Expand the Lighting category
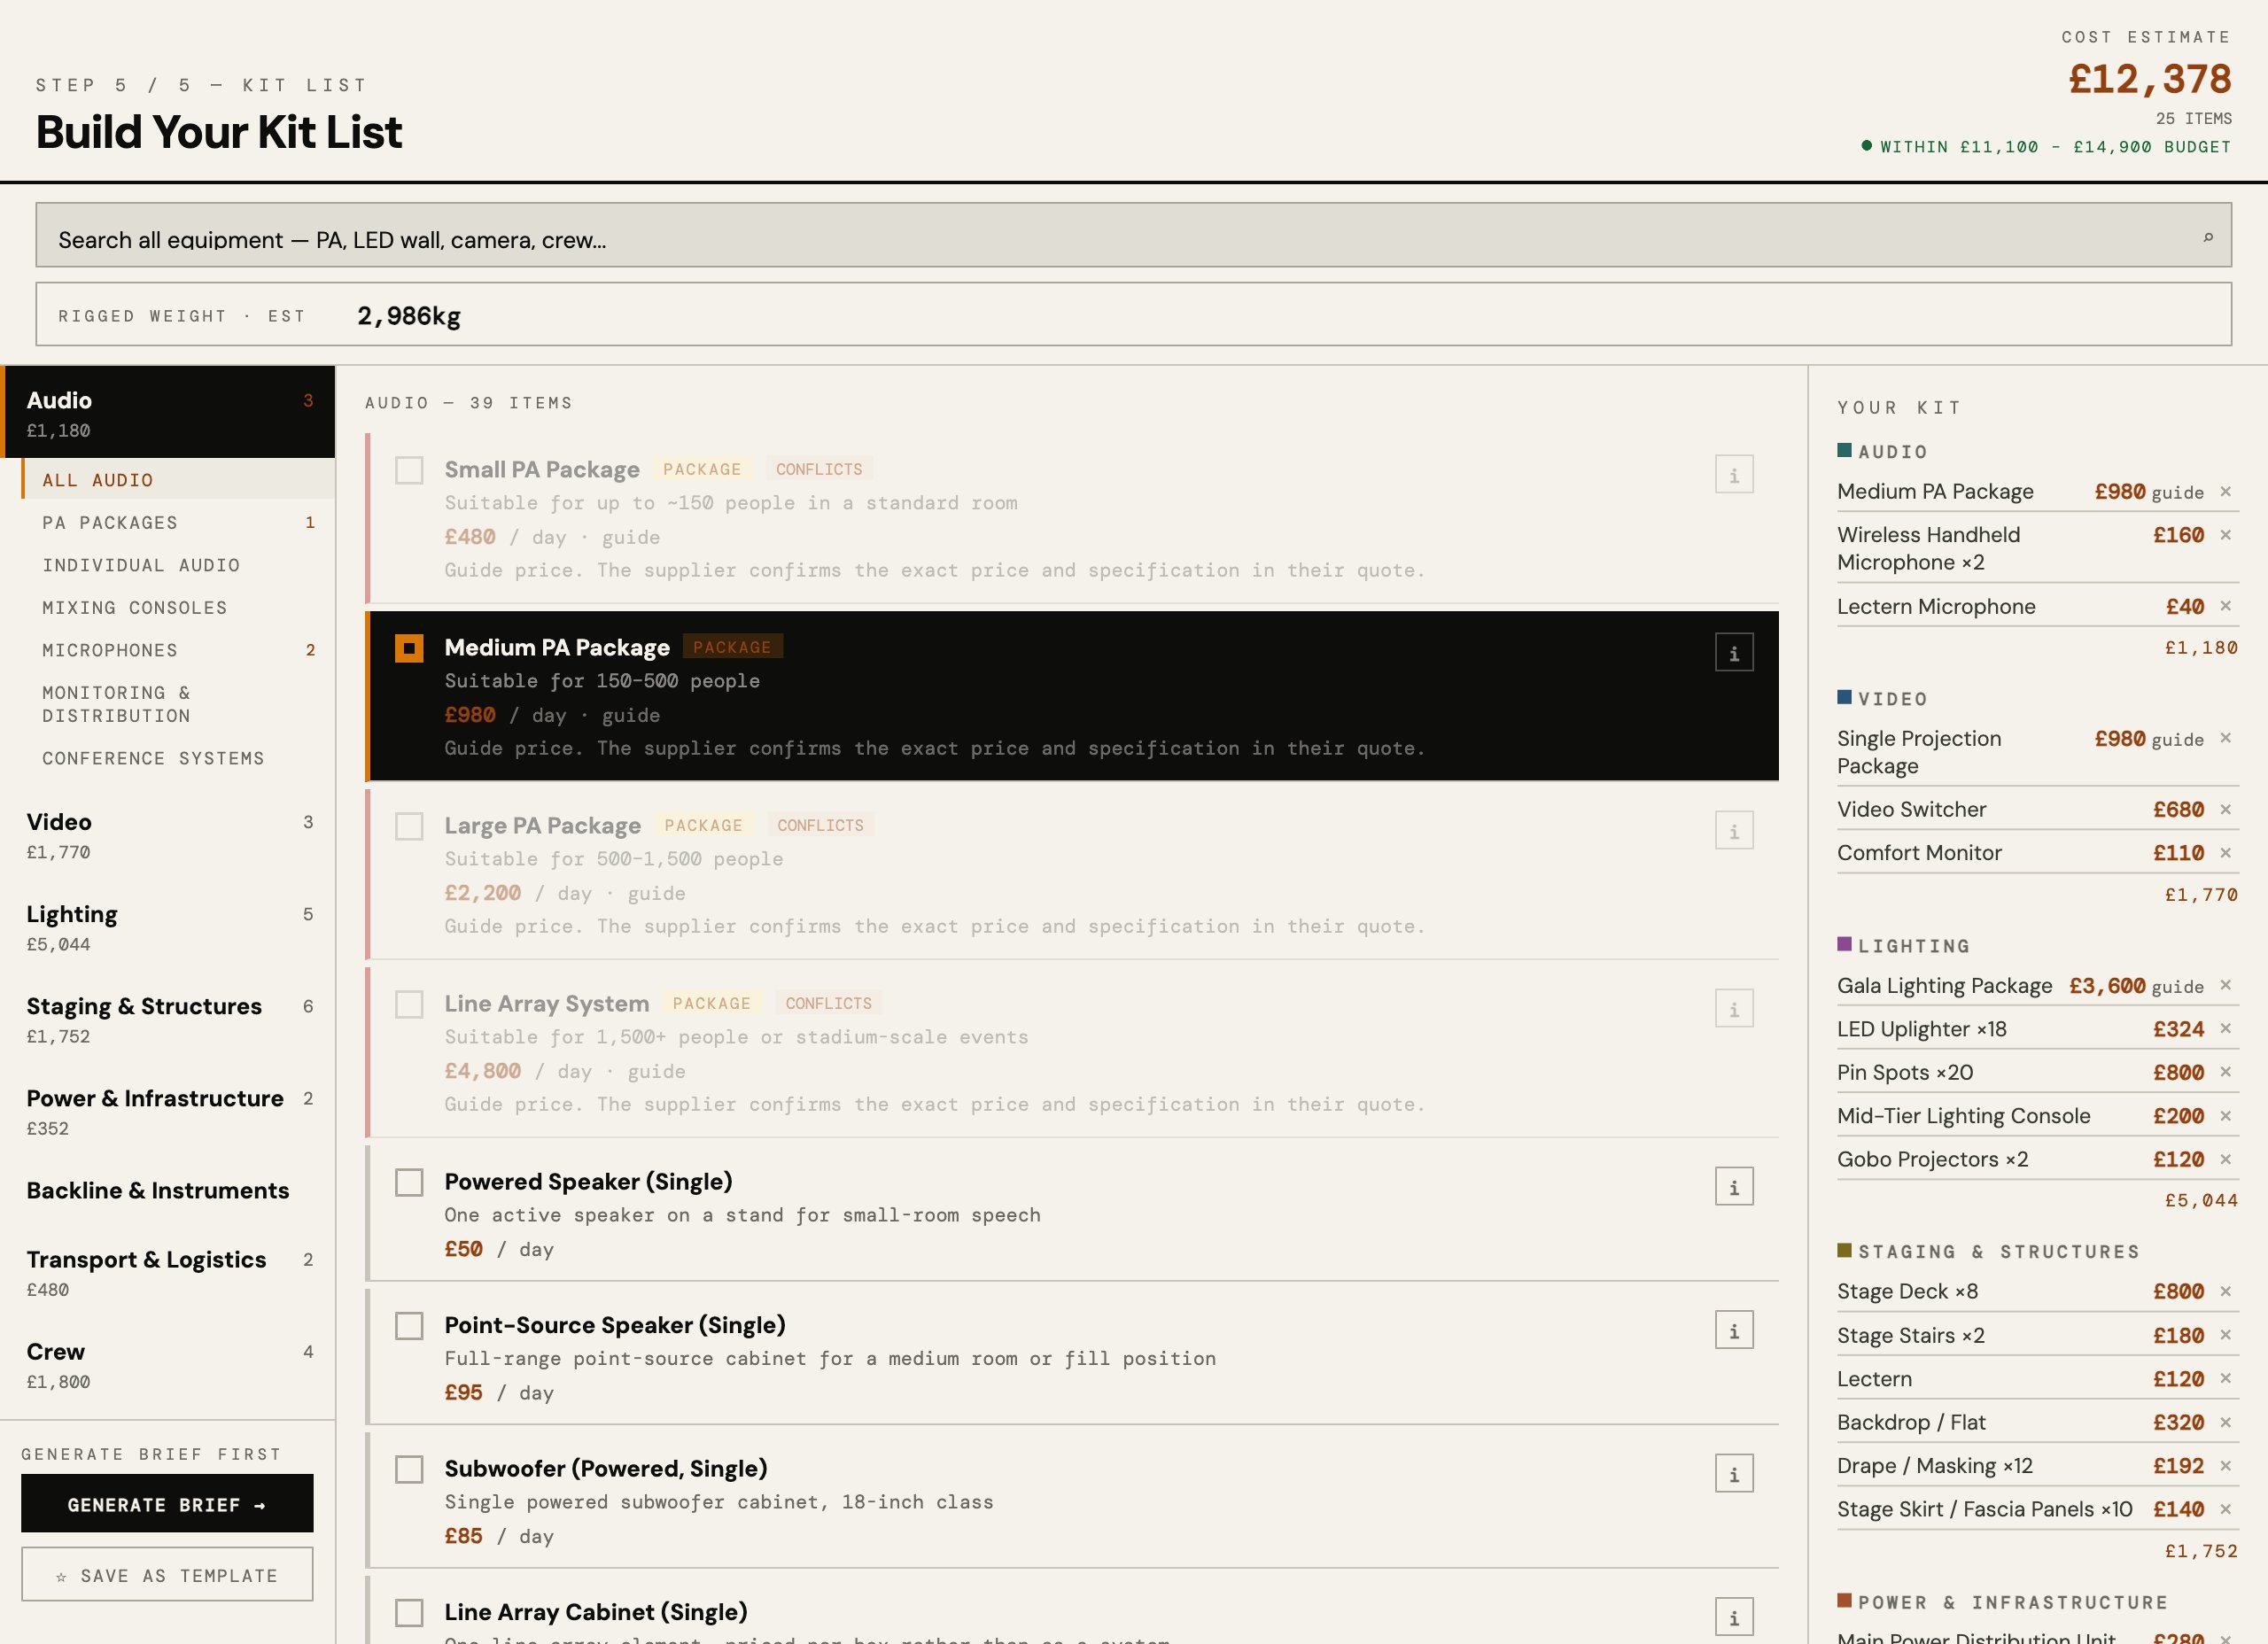The width and height of the screenshot is (2268, 1644). [168, 928]
